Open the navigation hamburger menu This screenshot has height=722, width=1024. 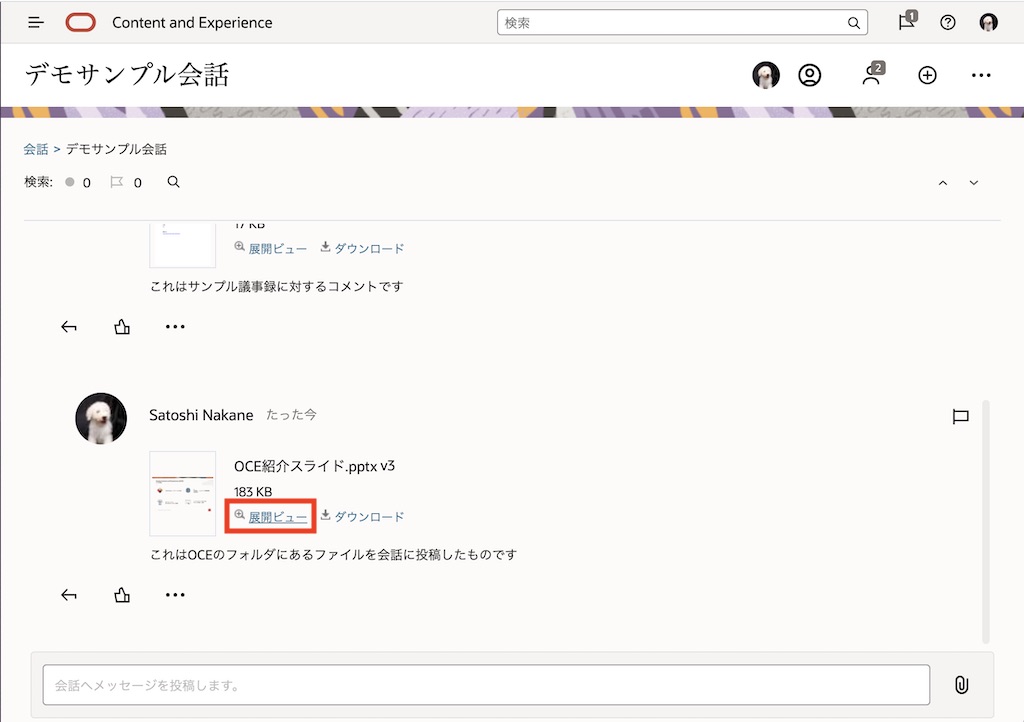tap(35, 22)
